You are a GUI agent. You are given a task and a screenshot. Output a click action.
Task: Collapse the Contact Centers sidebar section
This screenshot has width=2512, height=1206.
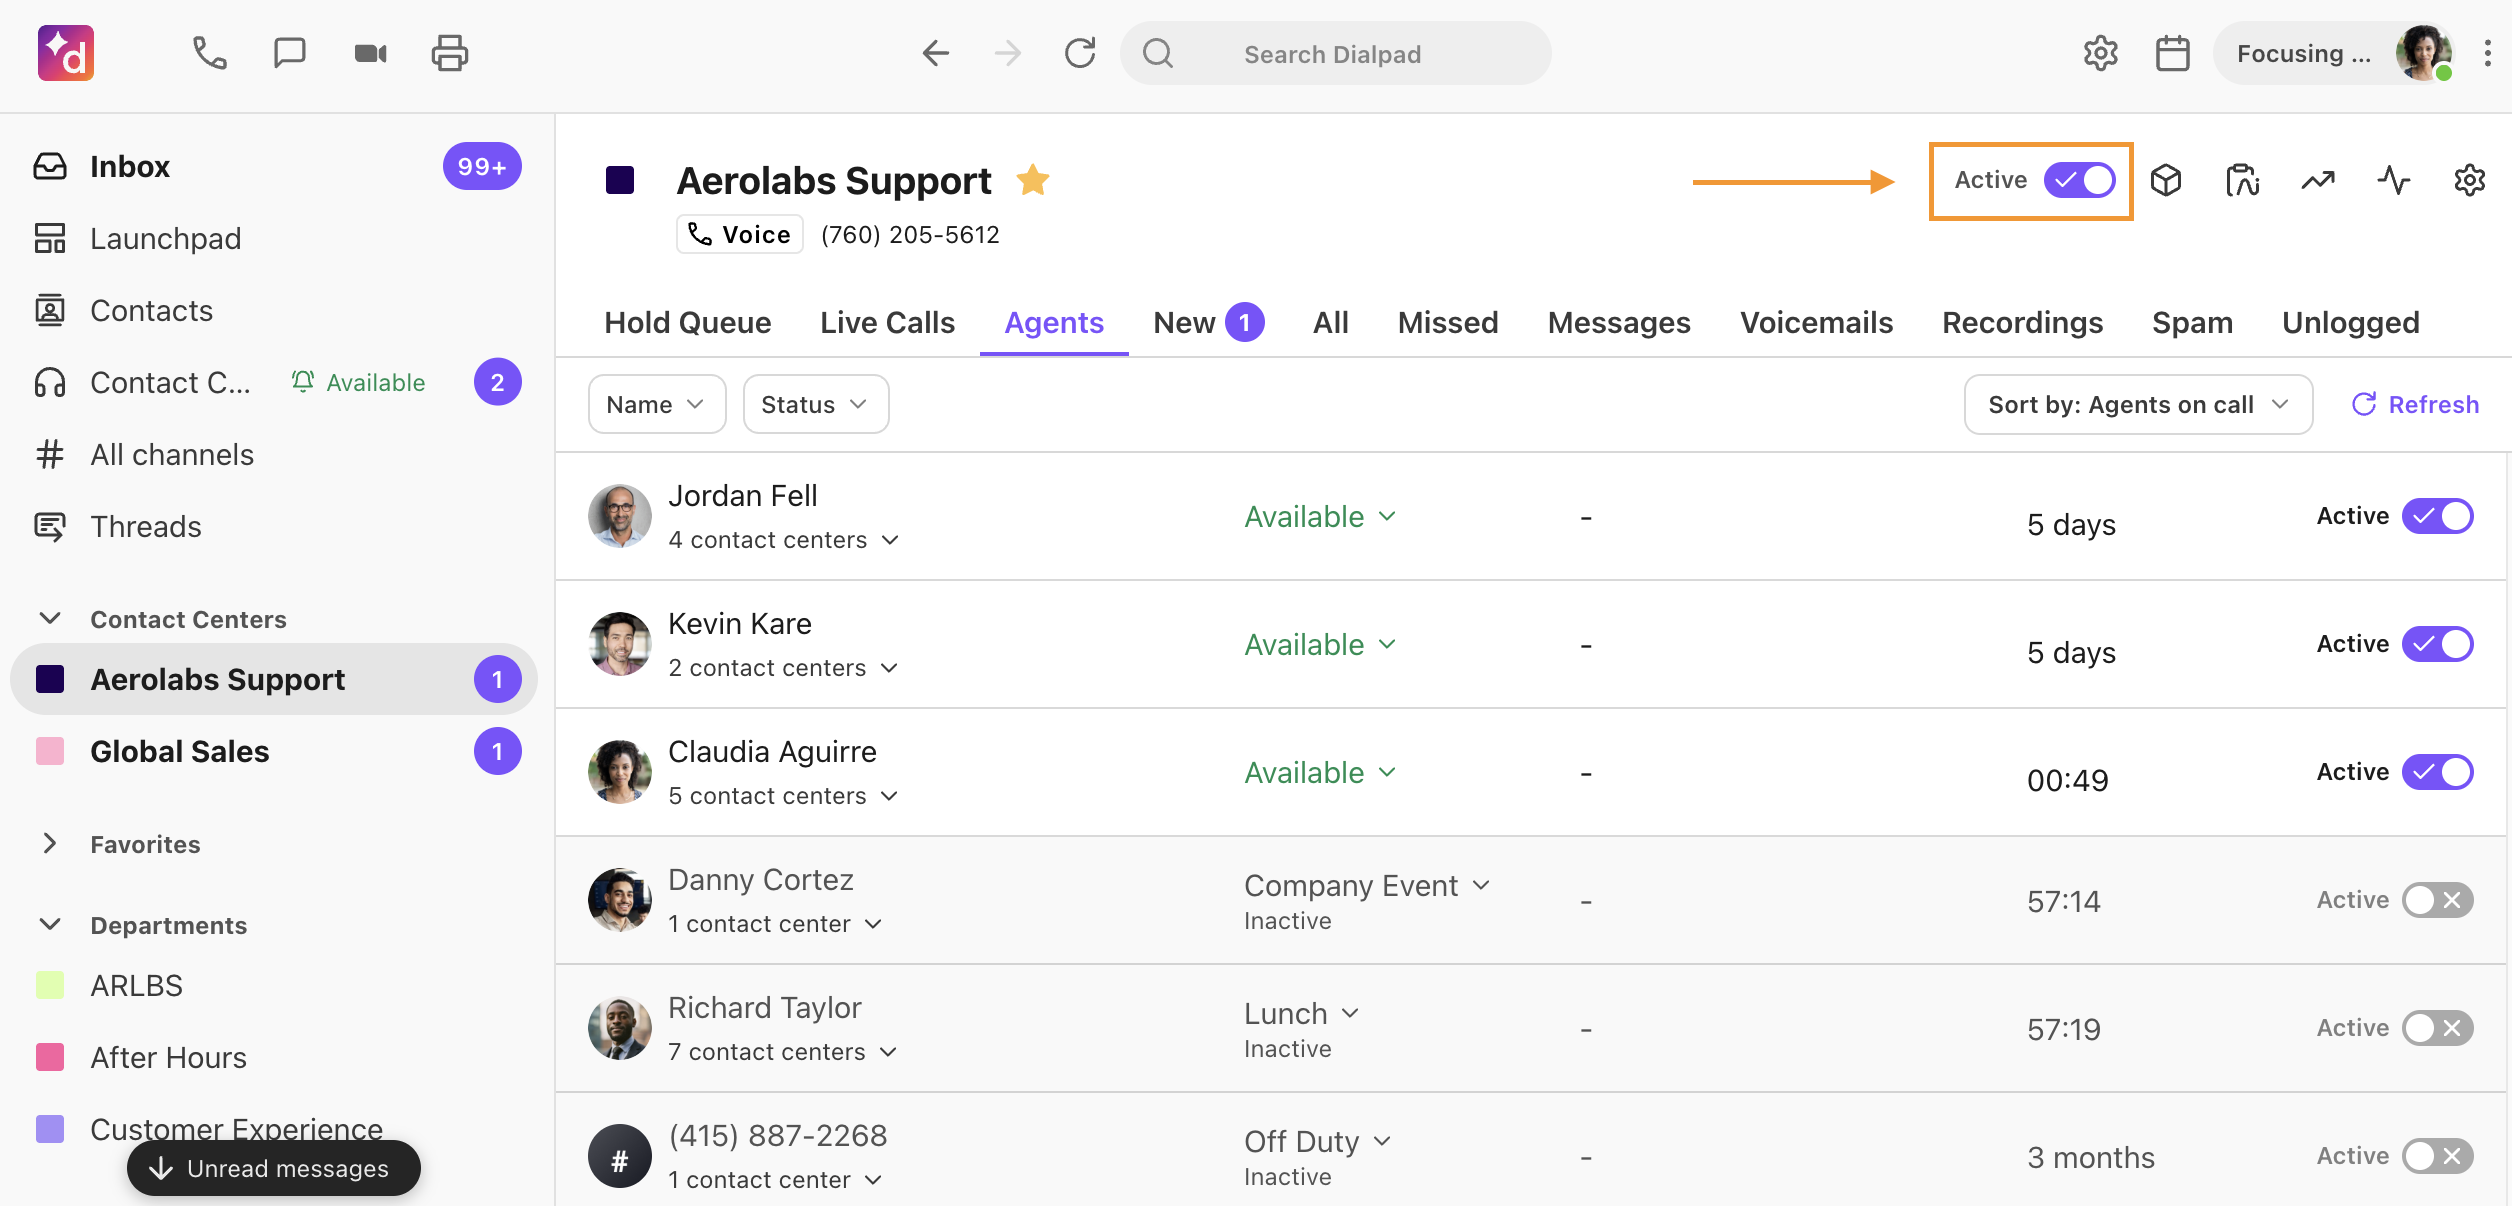(x=50, y=619)
